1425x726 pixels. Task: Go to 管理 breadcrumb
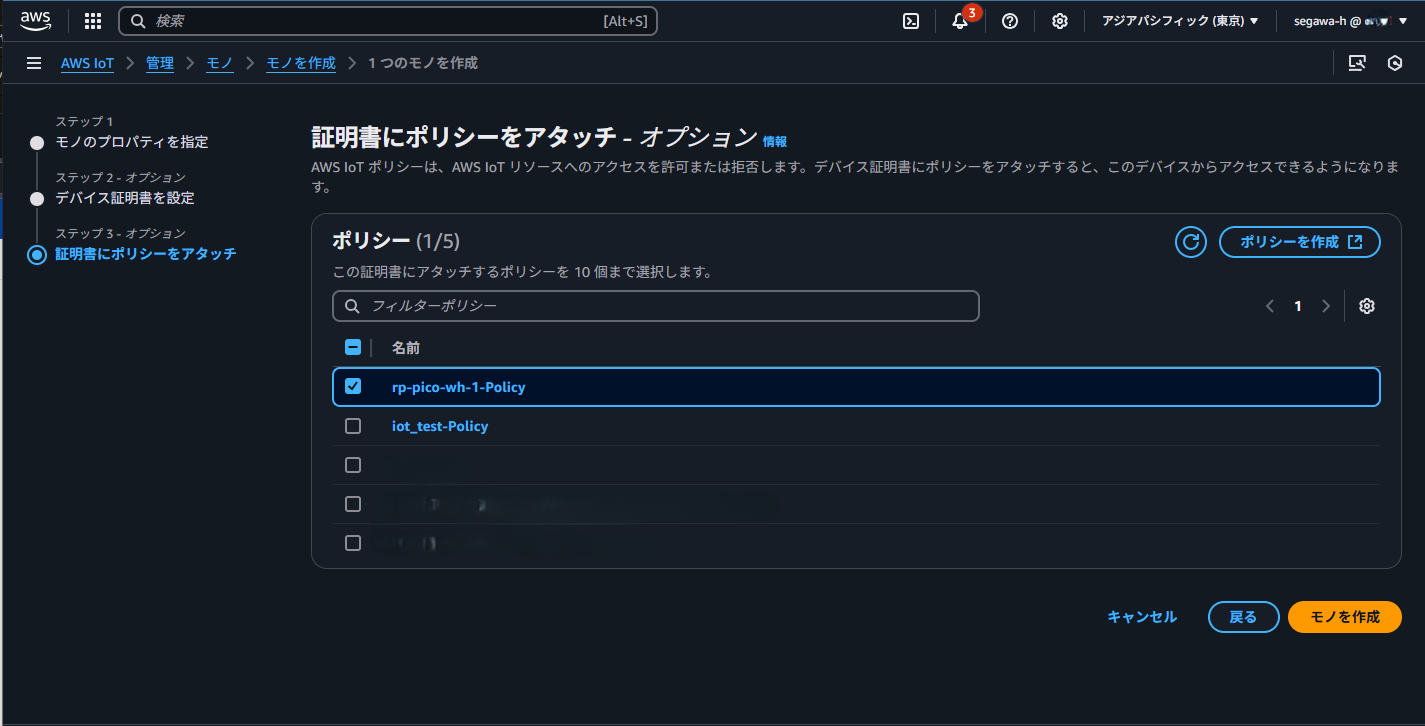(160, 63)
